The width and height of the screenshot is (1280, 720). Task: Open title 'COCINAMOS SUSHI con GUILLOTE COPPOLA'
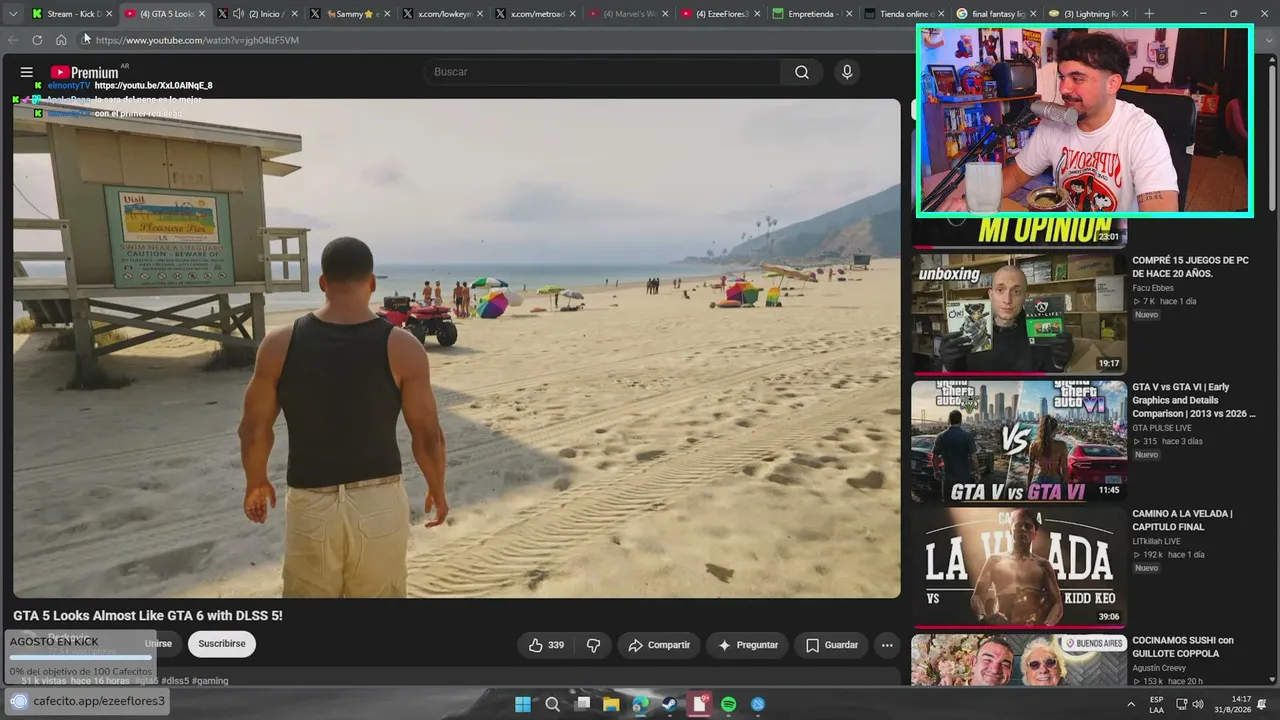(x=1183, y=647)
